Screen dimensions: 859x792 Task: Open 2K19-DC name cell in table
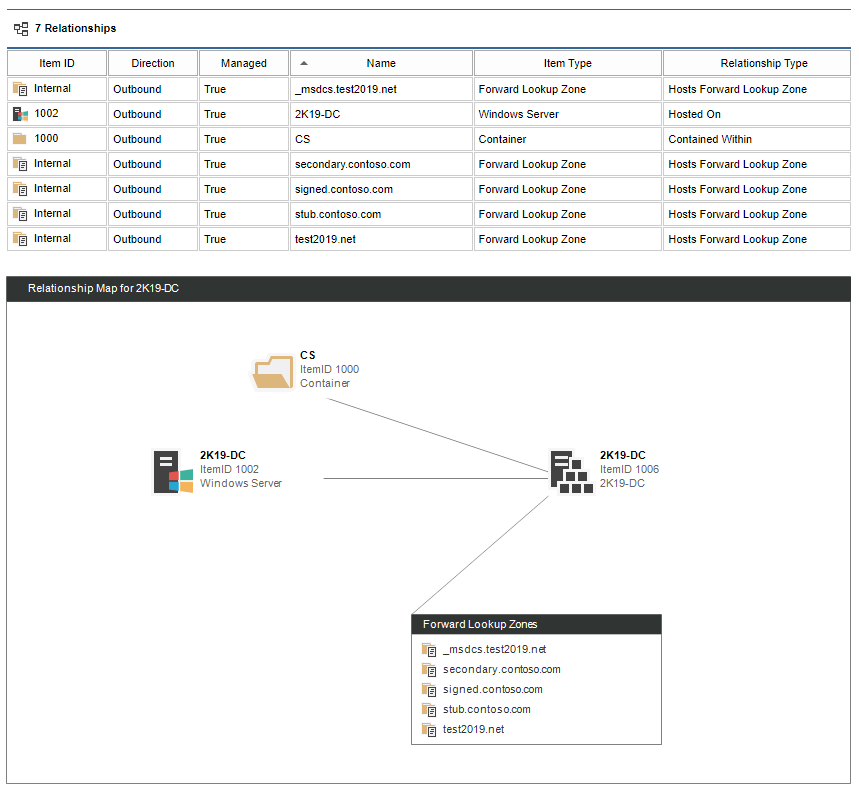(317, 114)
